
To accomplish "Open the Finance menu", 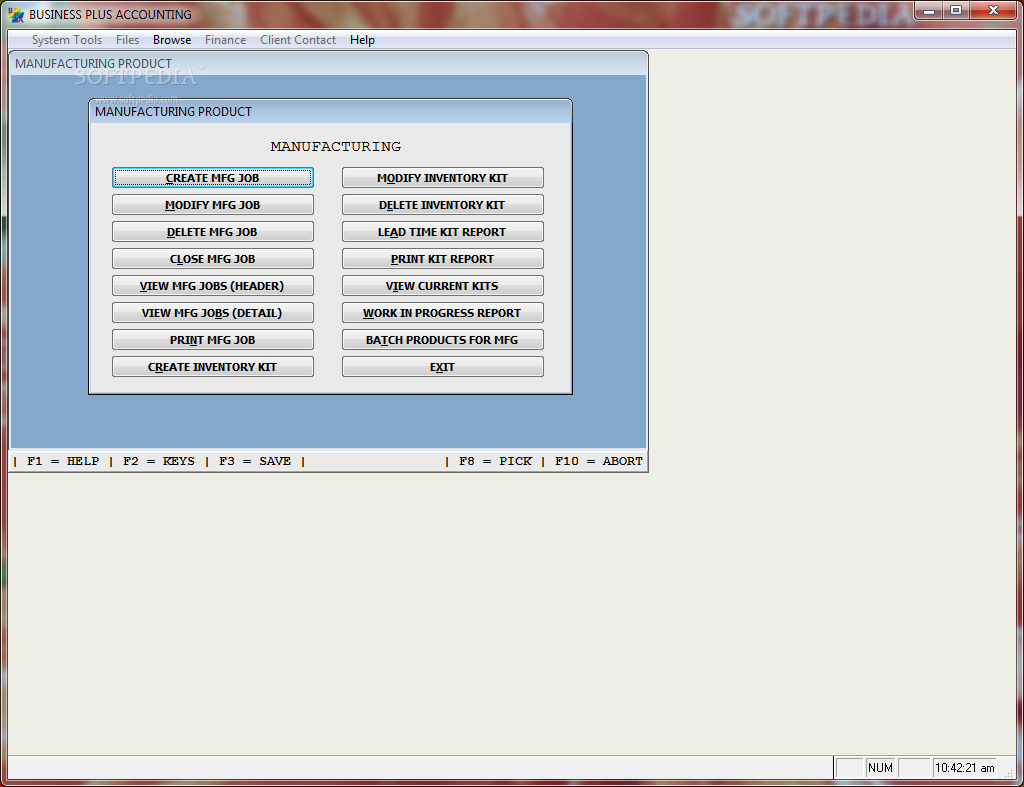I will tap(225, 40).
